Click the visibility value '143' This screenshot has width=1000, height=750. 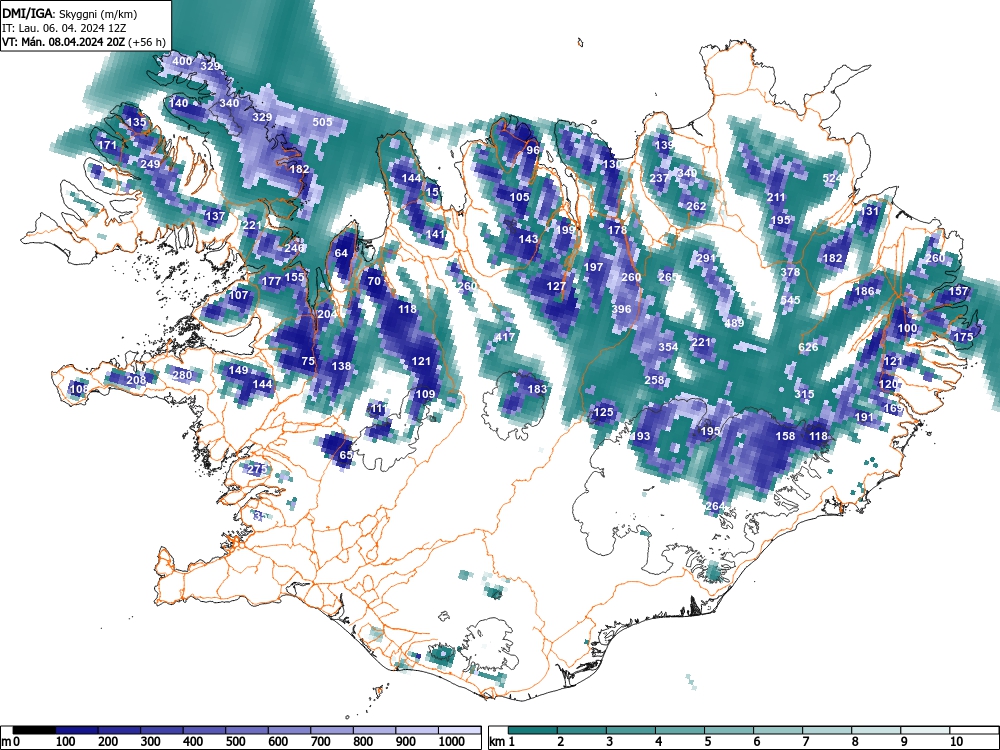coord(528,239)
